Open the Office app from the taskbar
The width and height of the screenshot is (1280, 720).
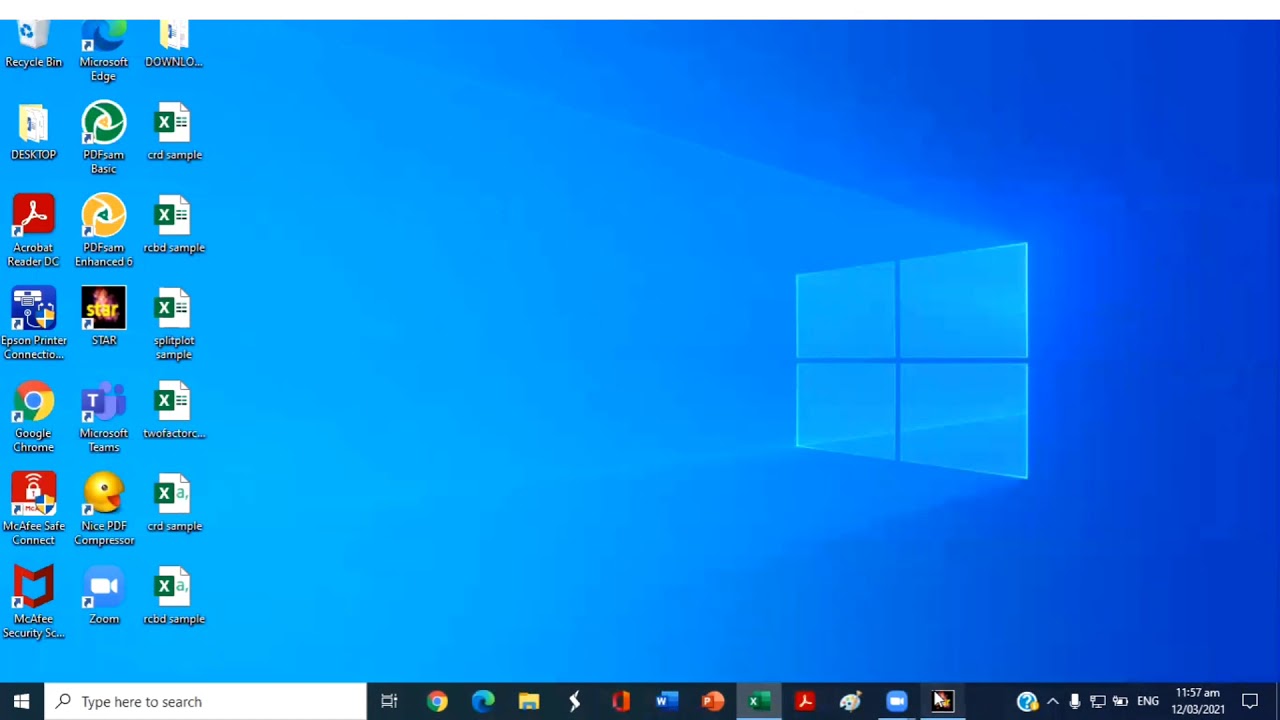[621, 701]
